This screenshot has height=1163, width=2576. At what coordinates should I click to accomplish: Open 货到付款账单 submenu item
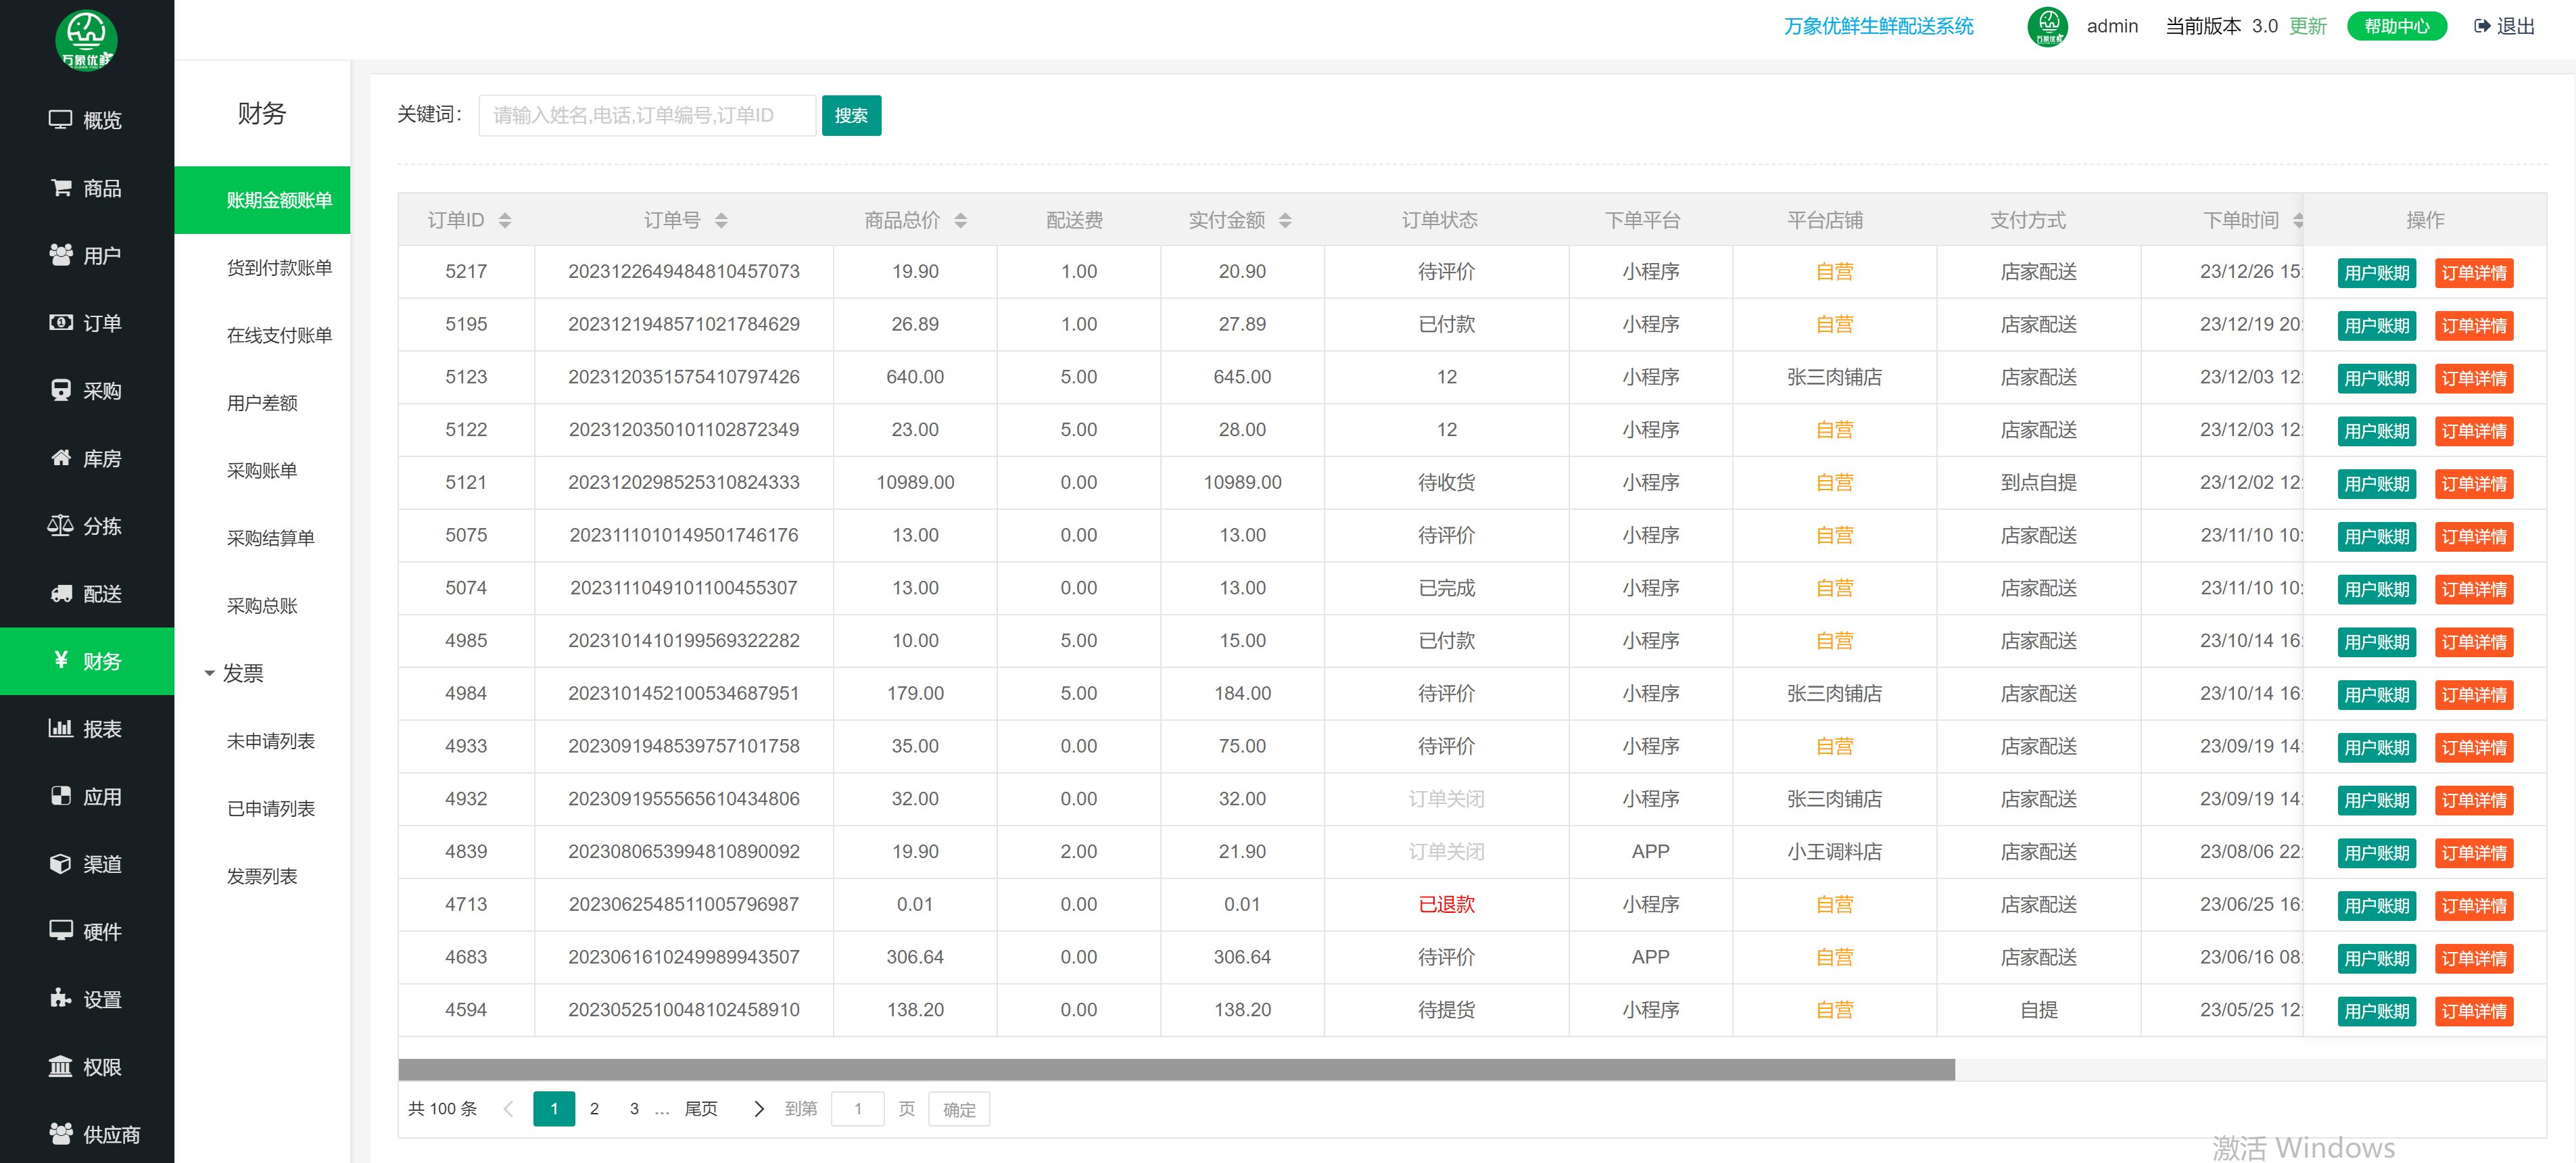click(x=279, y=267)
